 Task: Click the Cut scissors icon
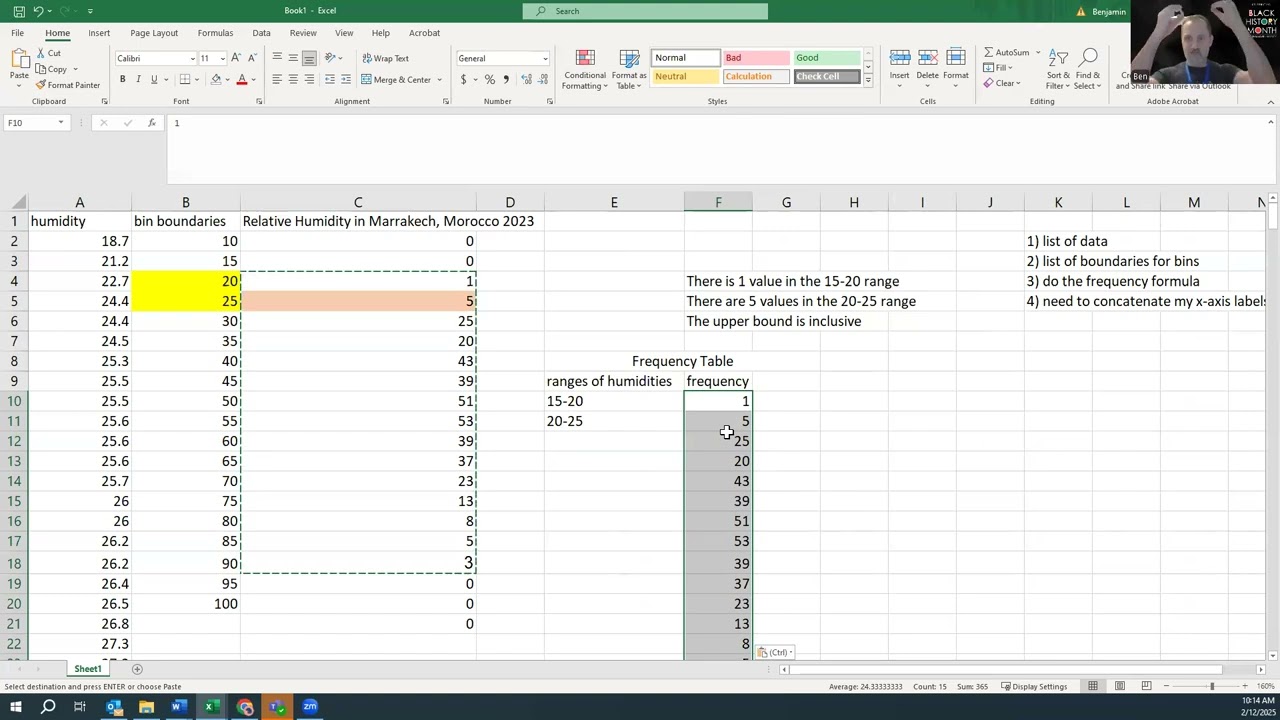(41, 53)
